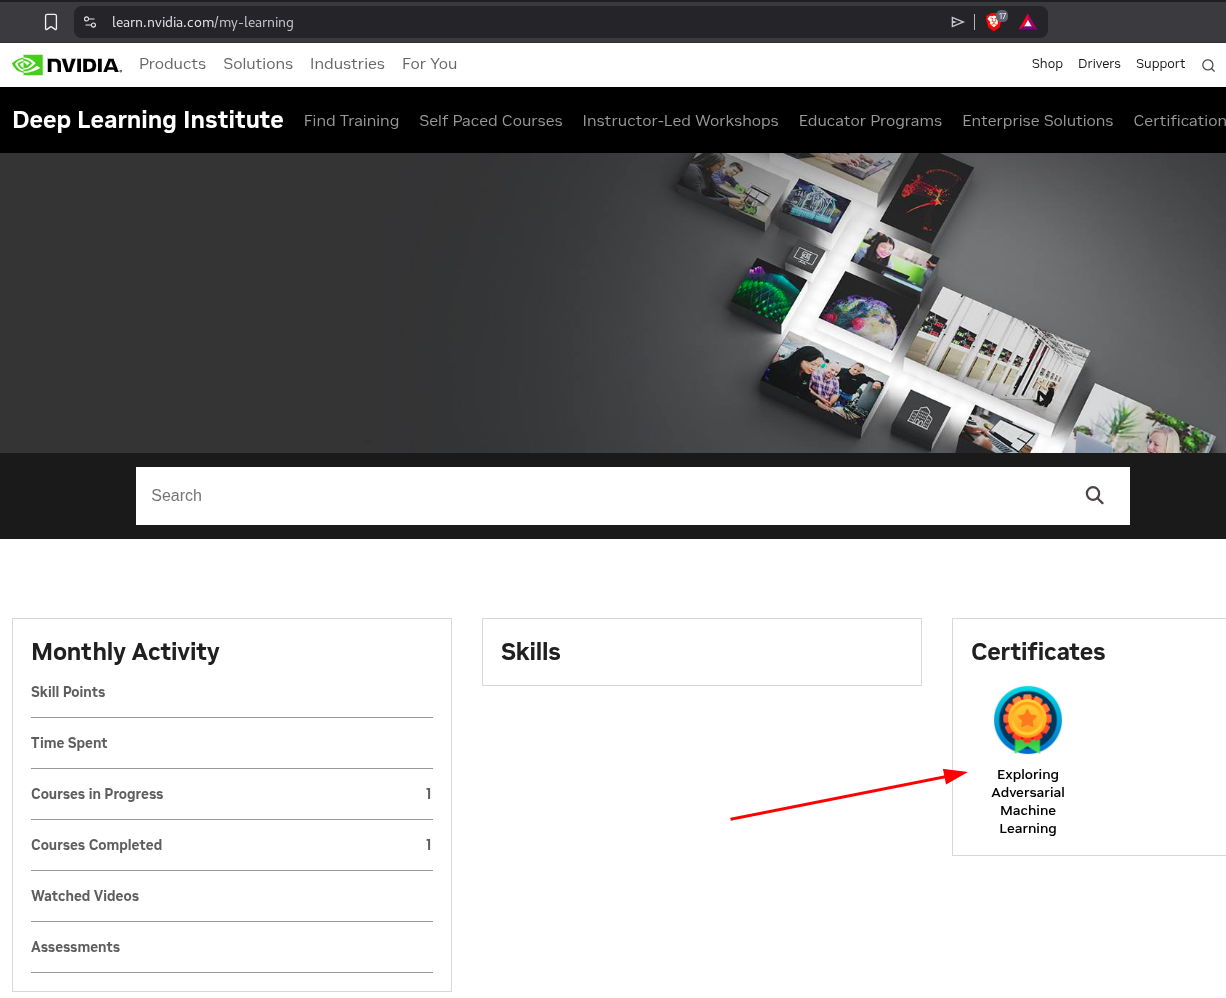Click the NVIDIA logo
This screenshot has height=998, width=1226.
(67, 65)
